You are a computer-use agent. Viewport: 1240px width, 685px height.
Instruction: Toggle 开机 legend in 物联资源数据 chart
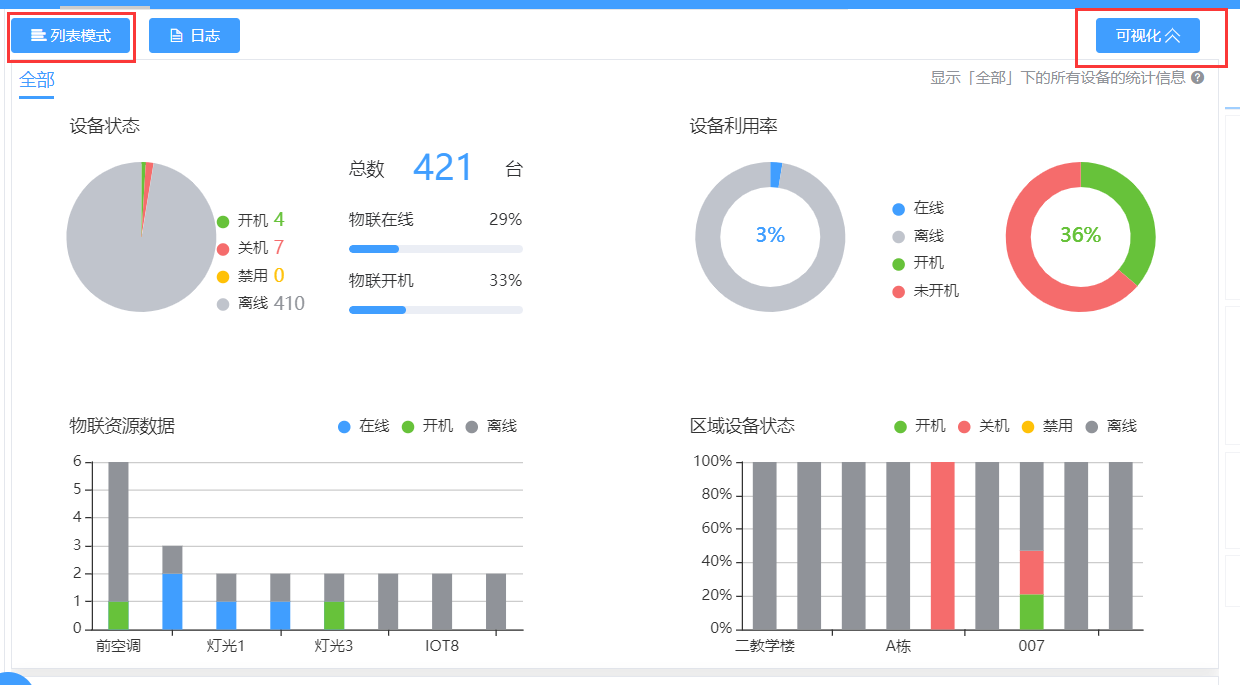point(427,426)
